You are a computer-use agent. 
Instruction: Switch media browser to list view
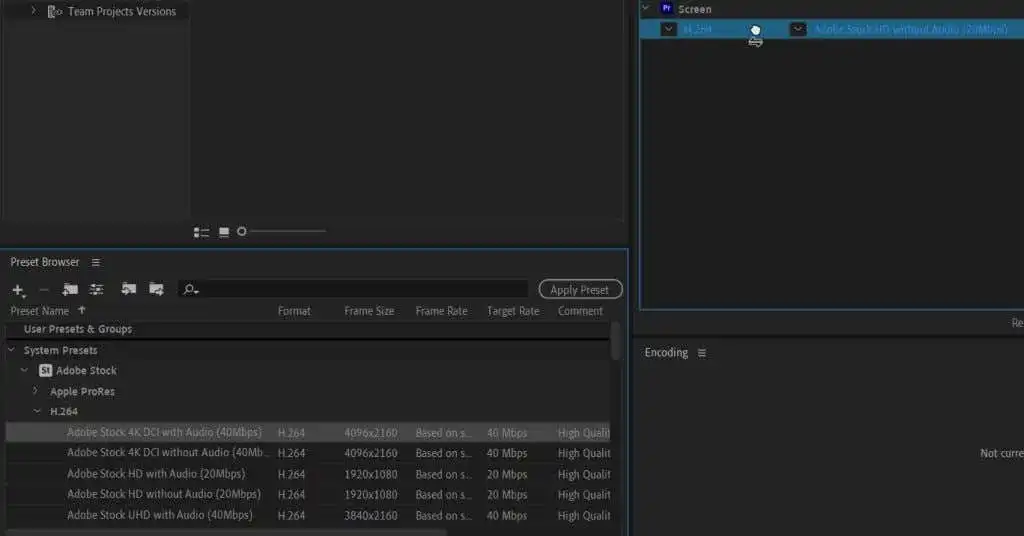click(x=201, y=232)
